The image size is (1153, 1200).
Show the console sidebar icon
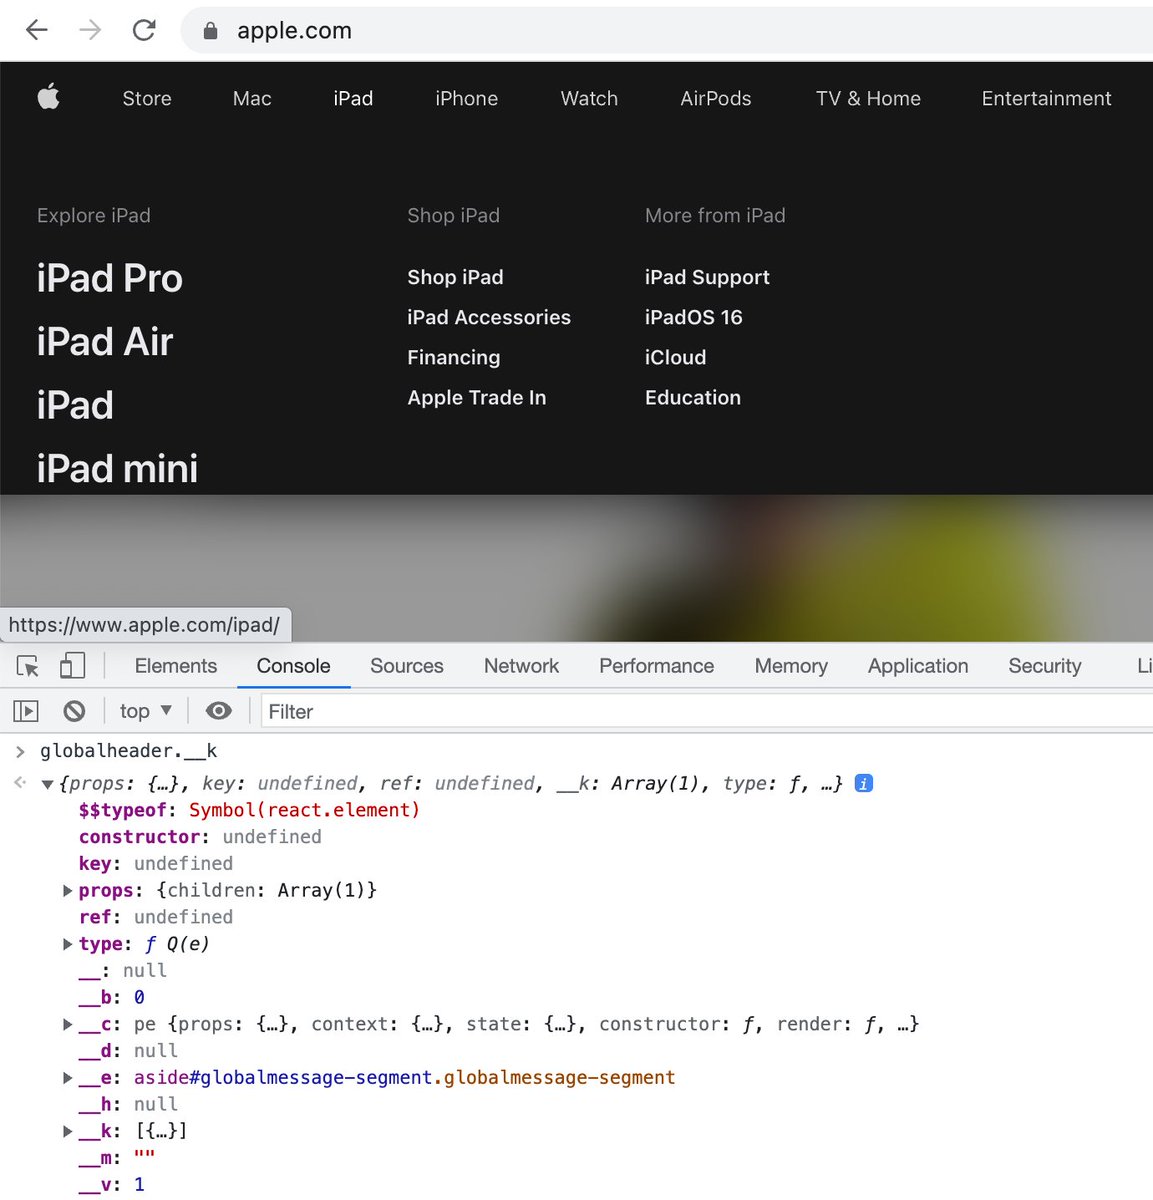(25, 711)
